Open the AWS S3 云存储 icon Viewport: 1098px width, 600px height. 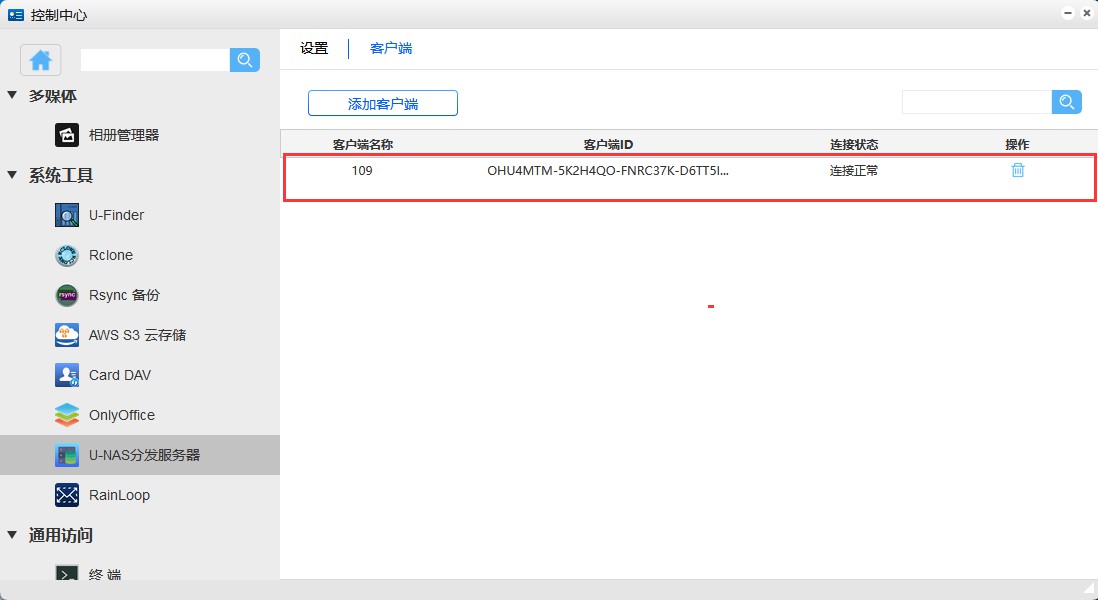pyautogui.click(x=67, y=335)
